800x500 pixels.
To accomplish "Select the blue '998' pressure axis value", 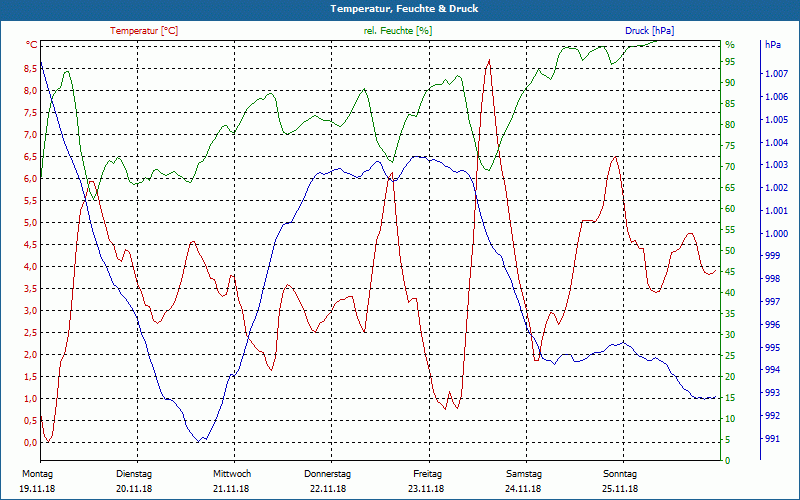I will (x=772, y=279).
